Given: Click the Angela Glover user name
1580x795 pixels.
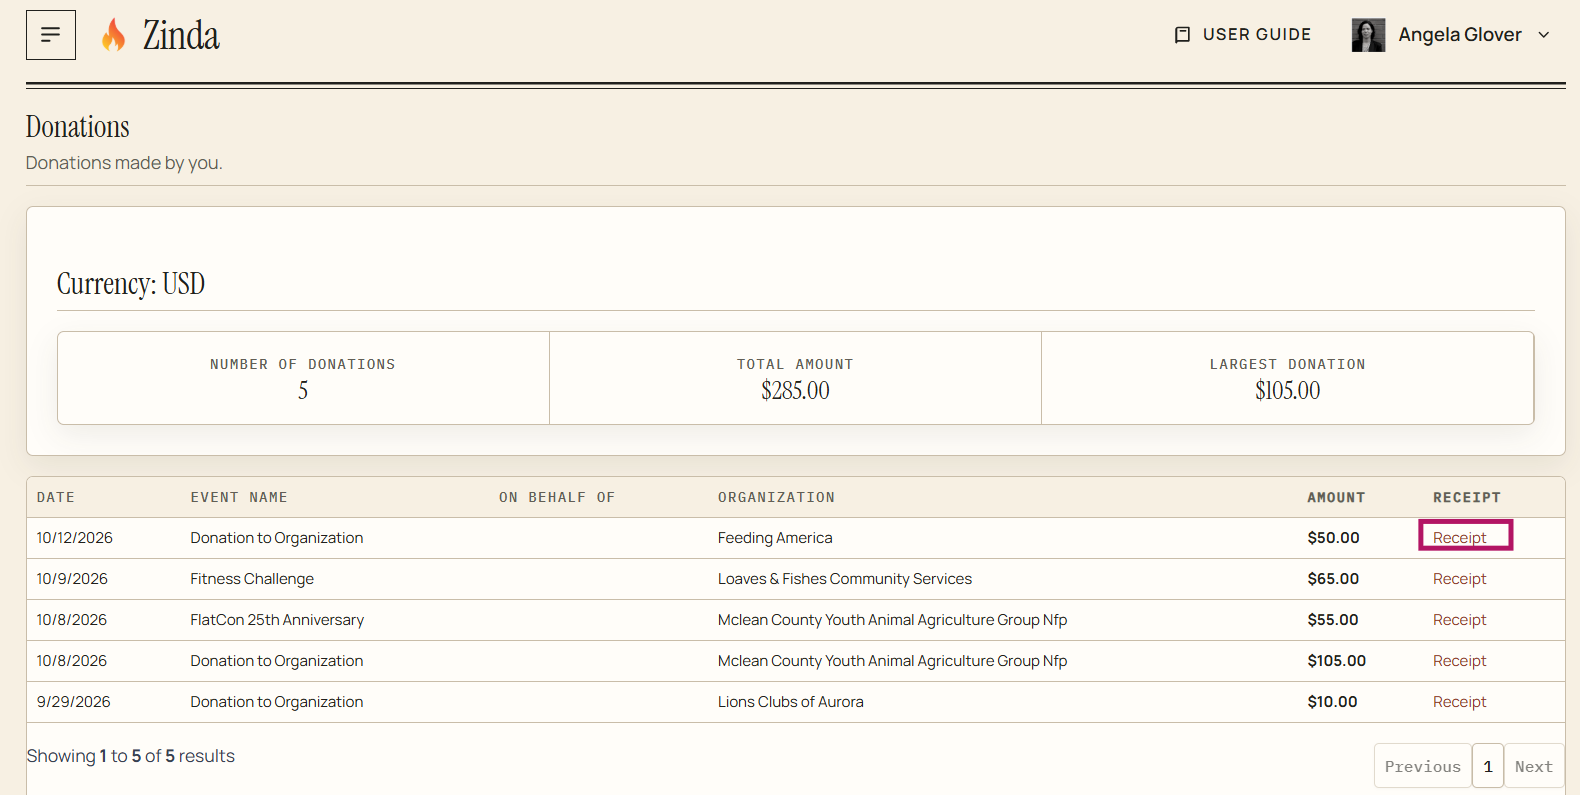Looking at the screenshot, I should point(1460,35).
